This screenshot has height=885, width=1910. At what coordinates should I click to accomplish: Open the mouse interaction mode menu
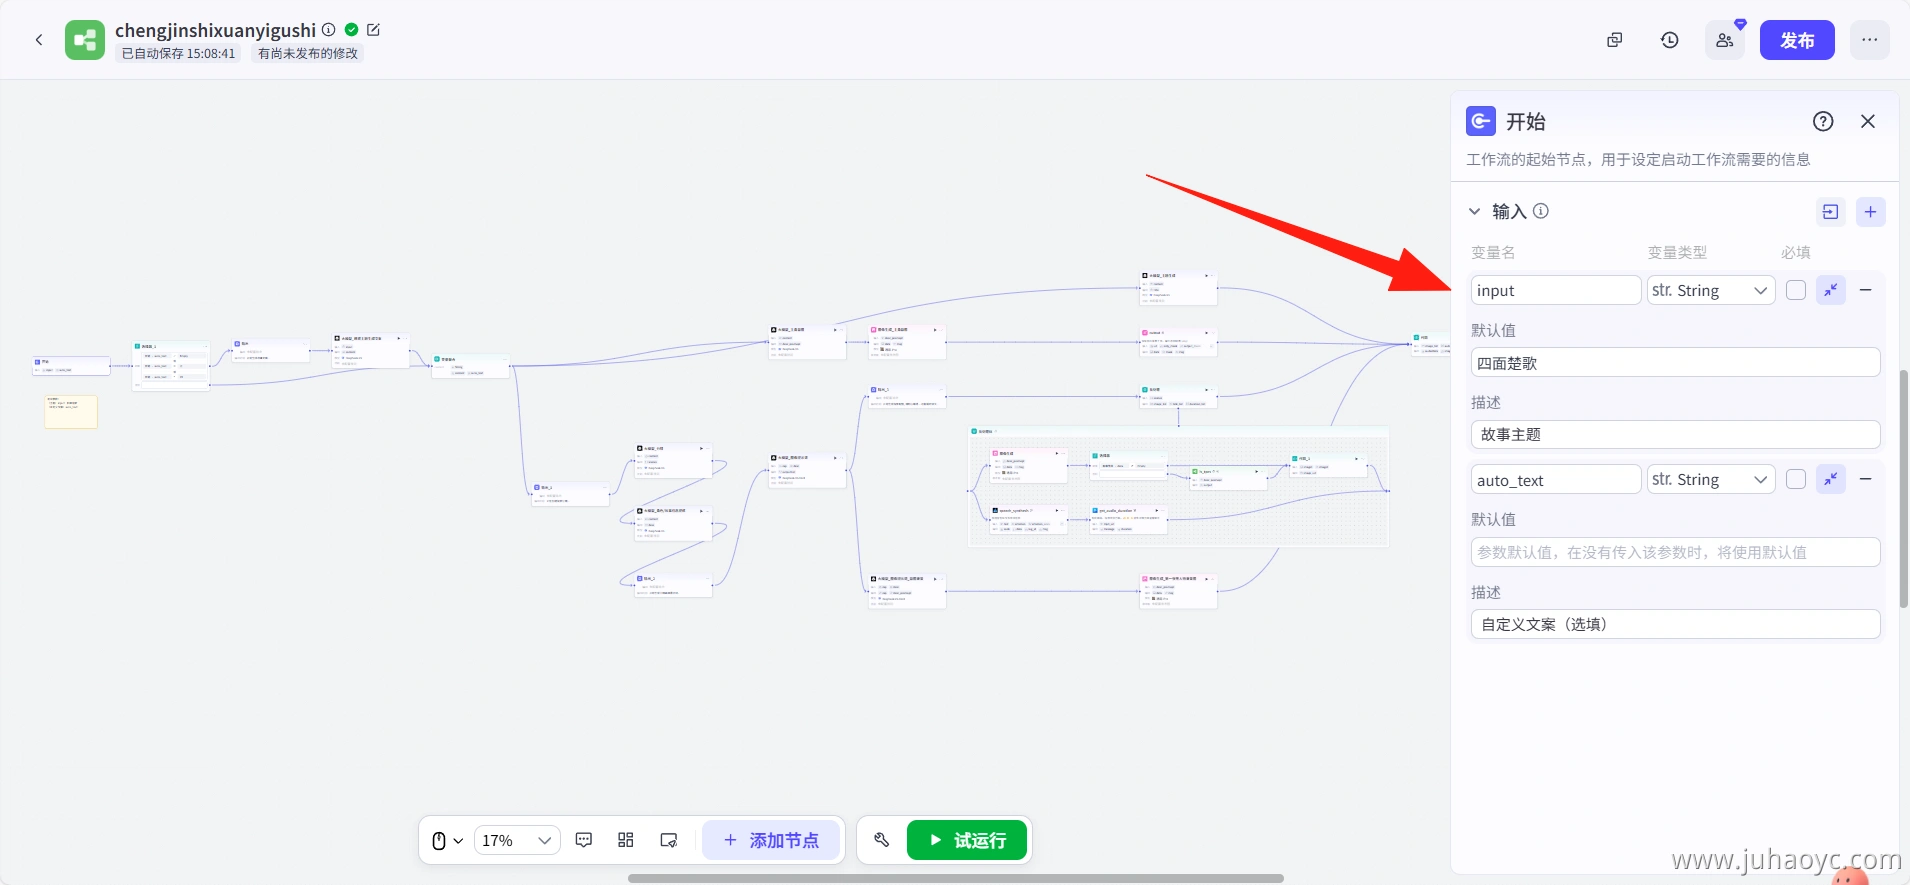point(446,840)
